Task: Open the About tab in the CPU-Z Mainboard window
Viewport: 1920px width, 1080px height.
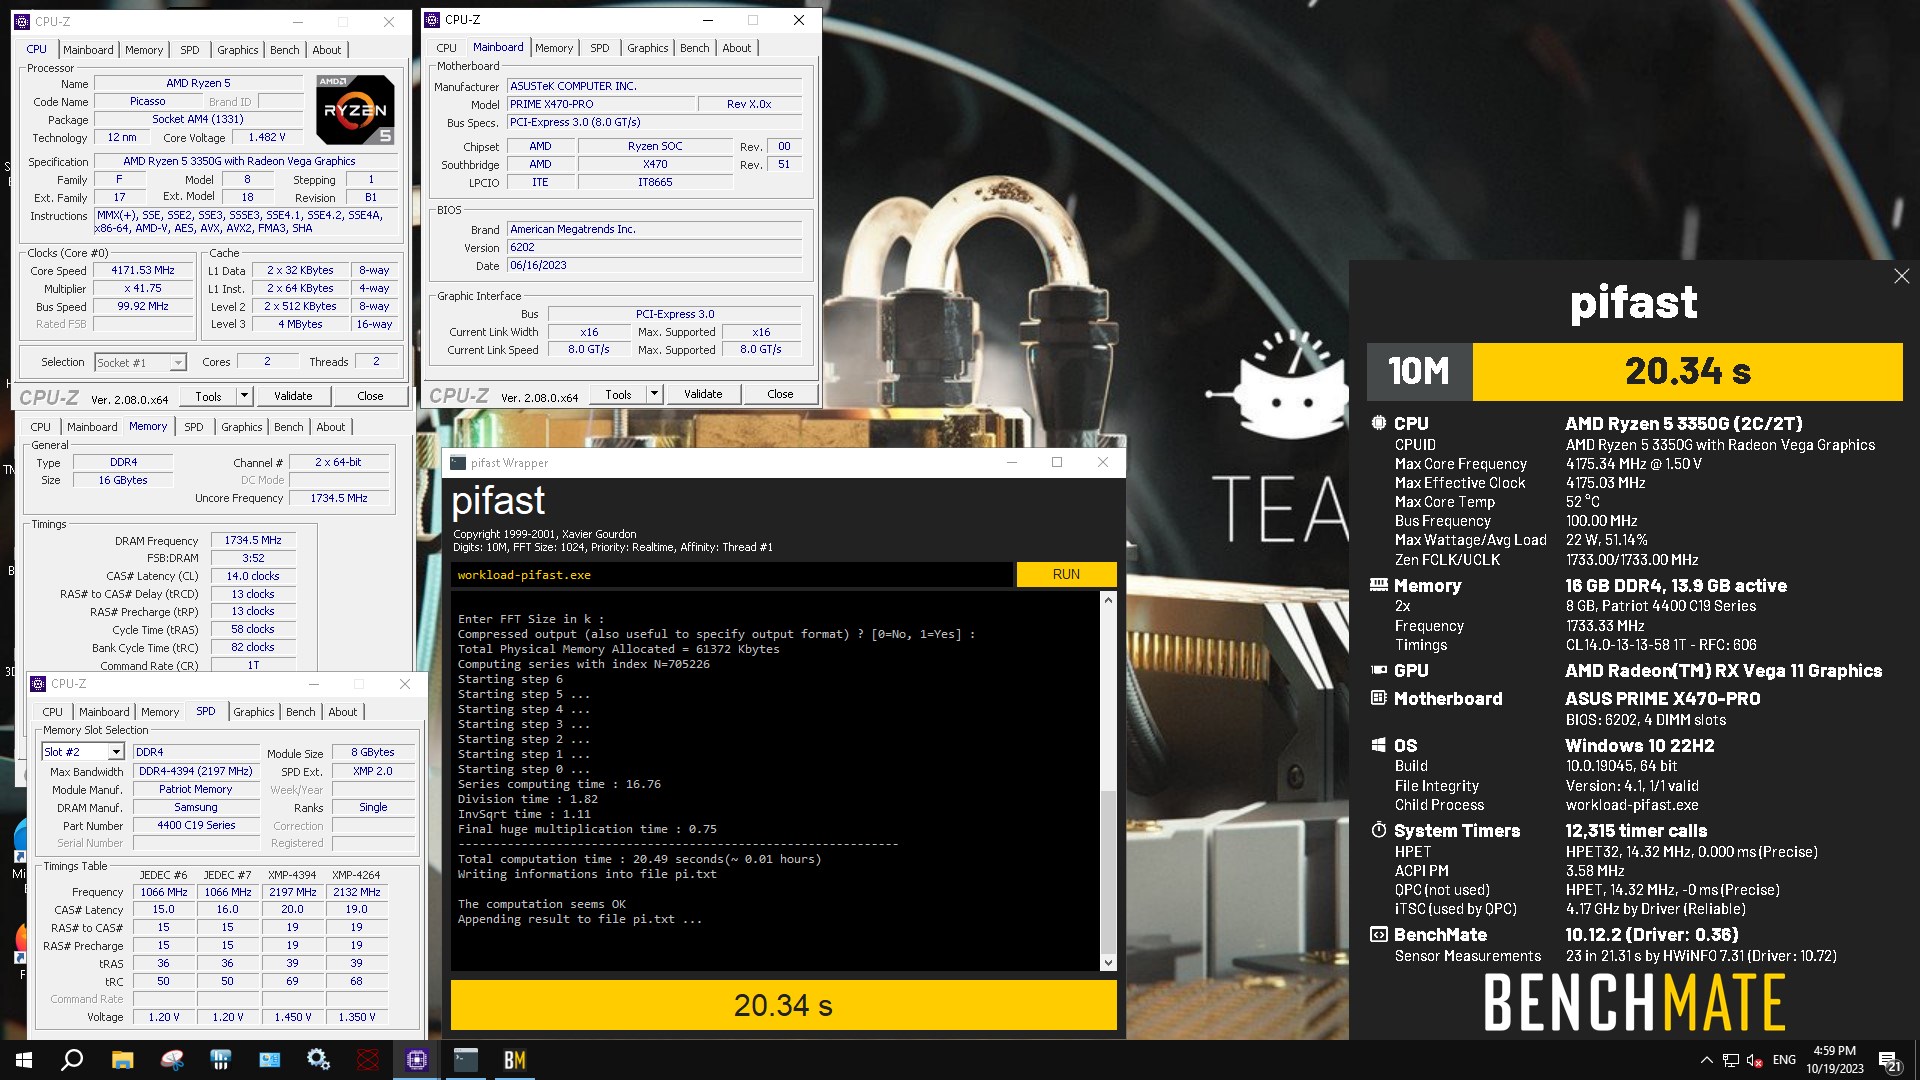Action: coord(737,48)
